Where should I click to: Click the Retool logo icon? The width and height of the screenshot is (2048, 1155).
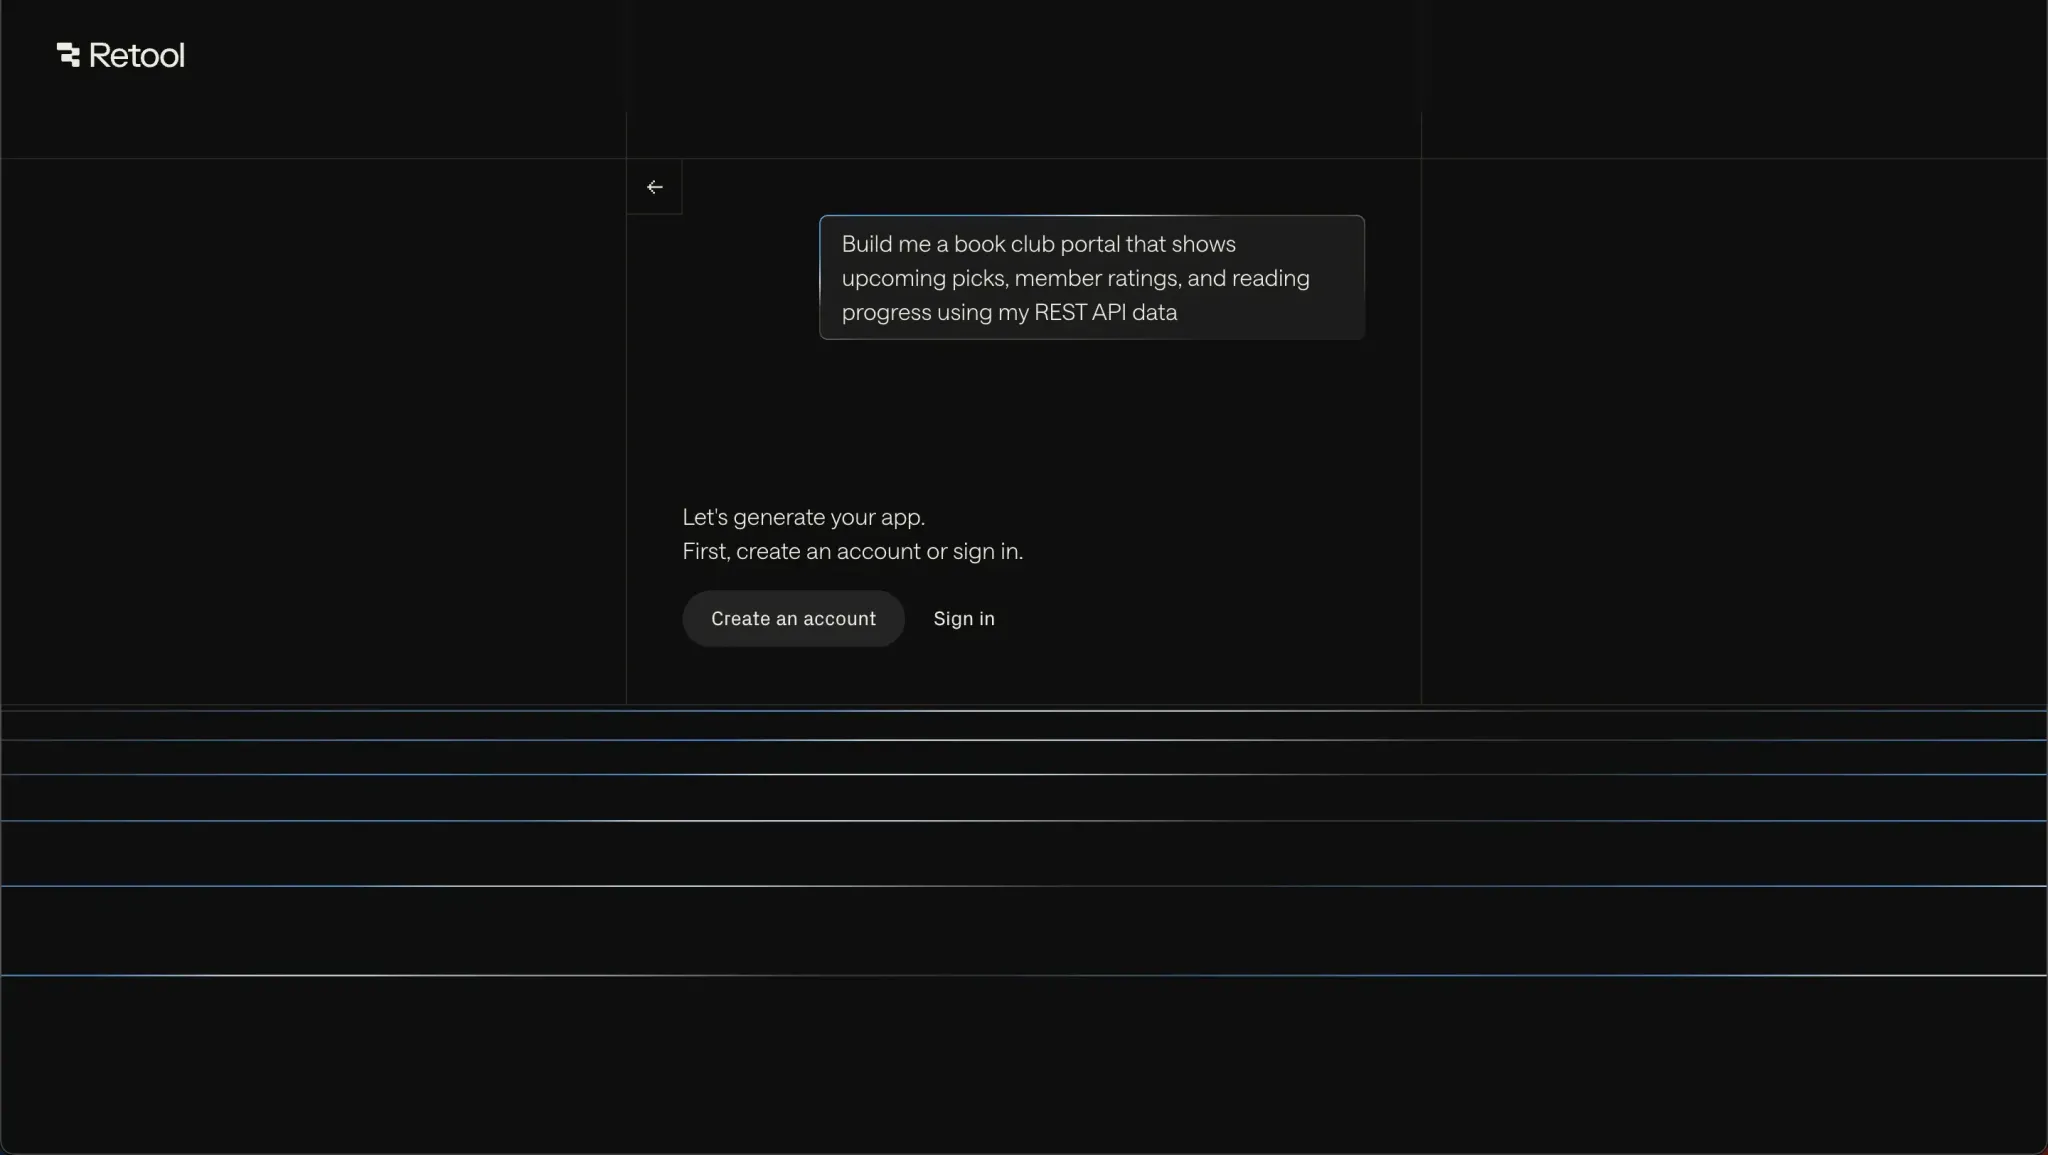68,55
